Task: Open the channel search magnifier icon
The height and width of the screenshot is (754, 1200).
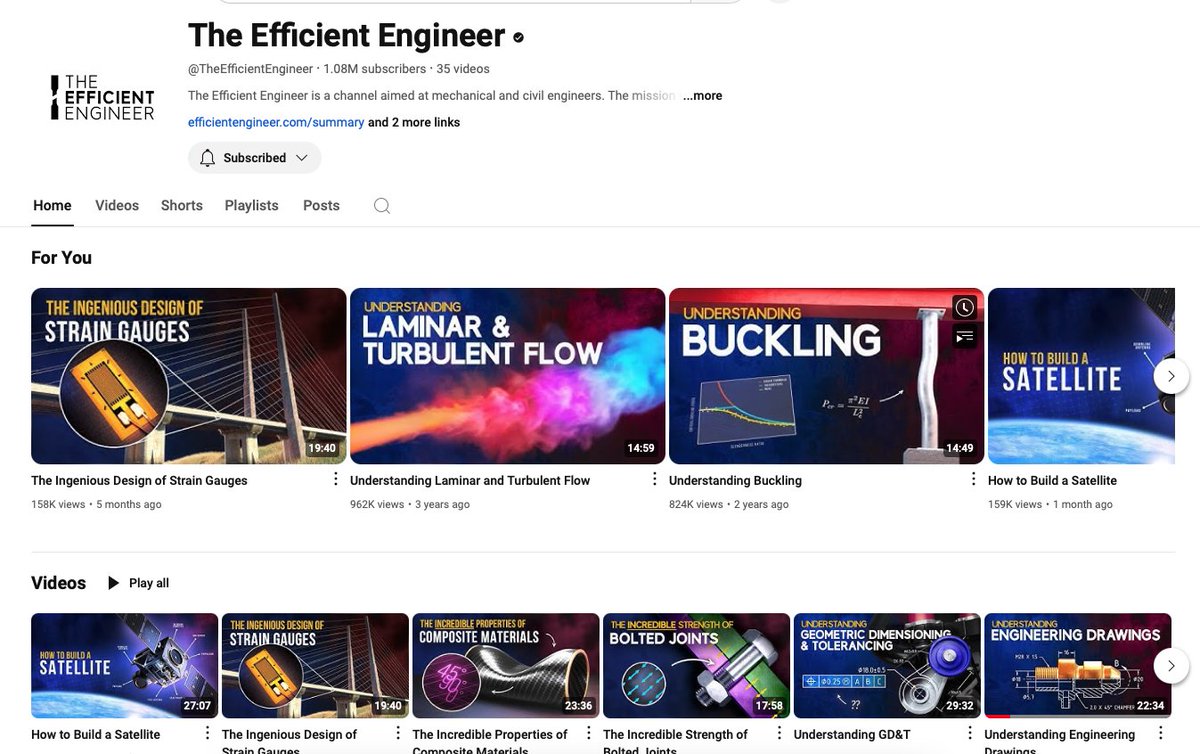Action: click(382, 206)
